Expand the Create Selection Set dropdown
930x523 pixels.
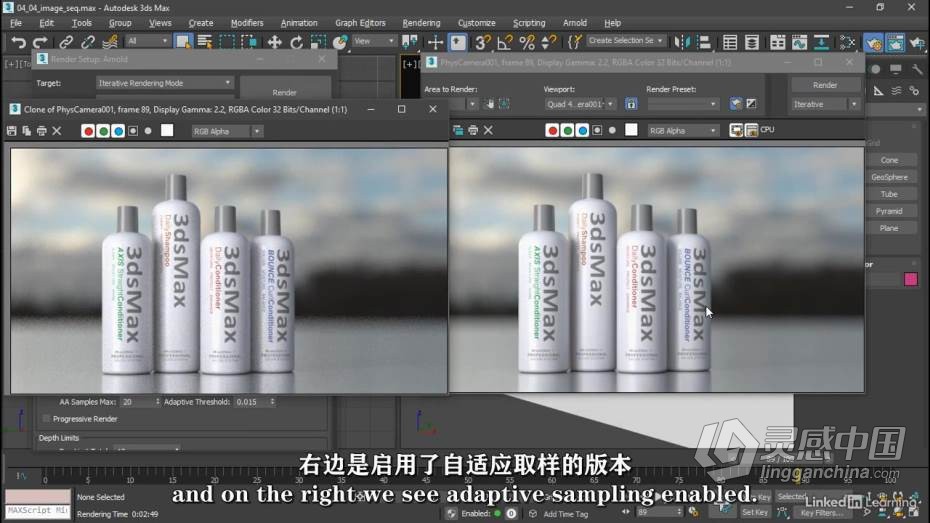point(626,41)
